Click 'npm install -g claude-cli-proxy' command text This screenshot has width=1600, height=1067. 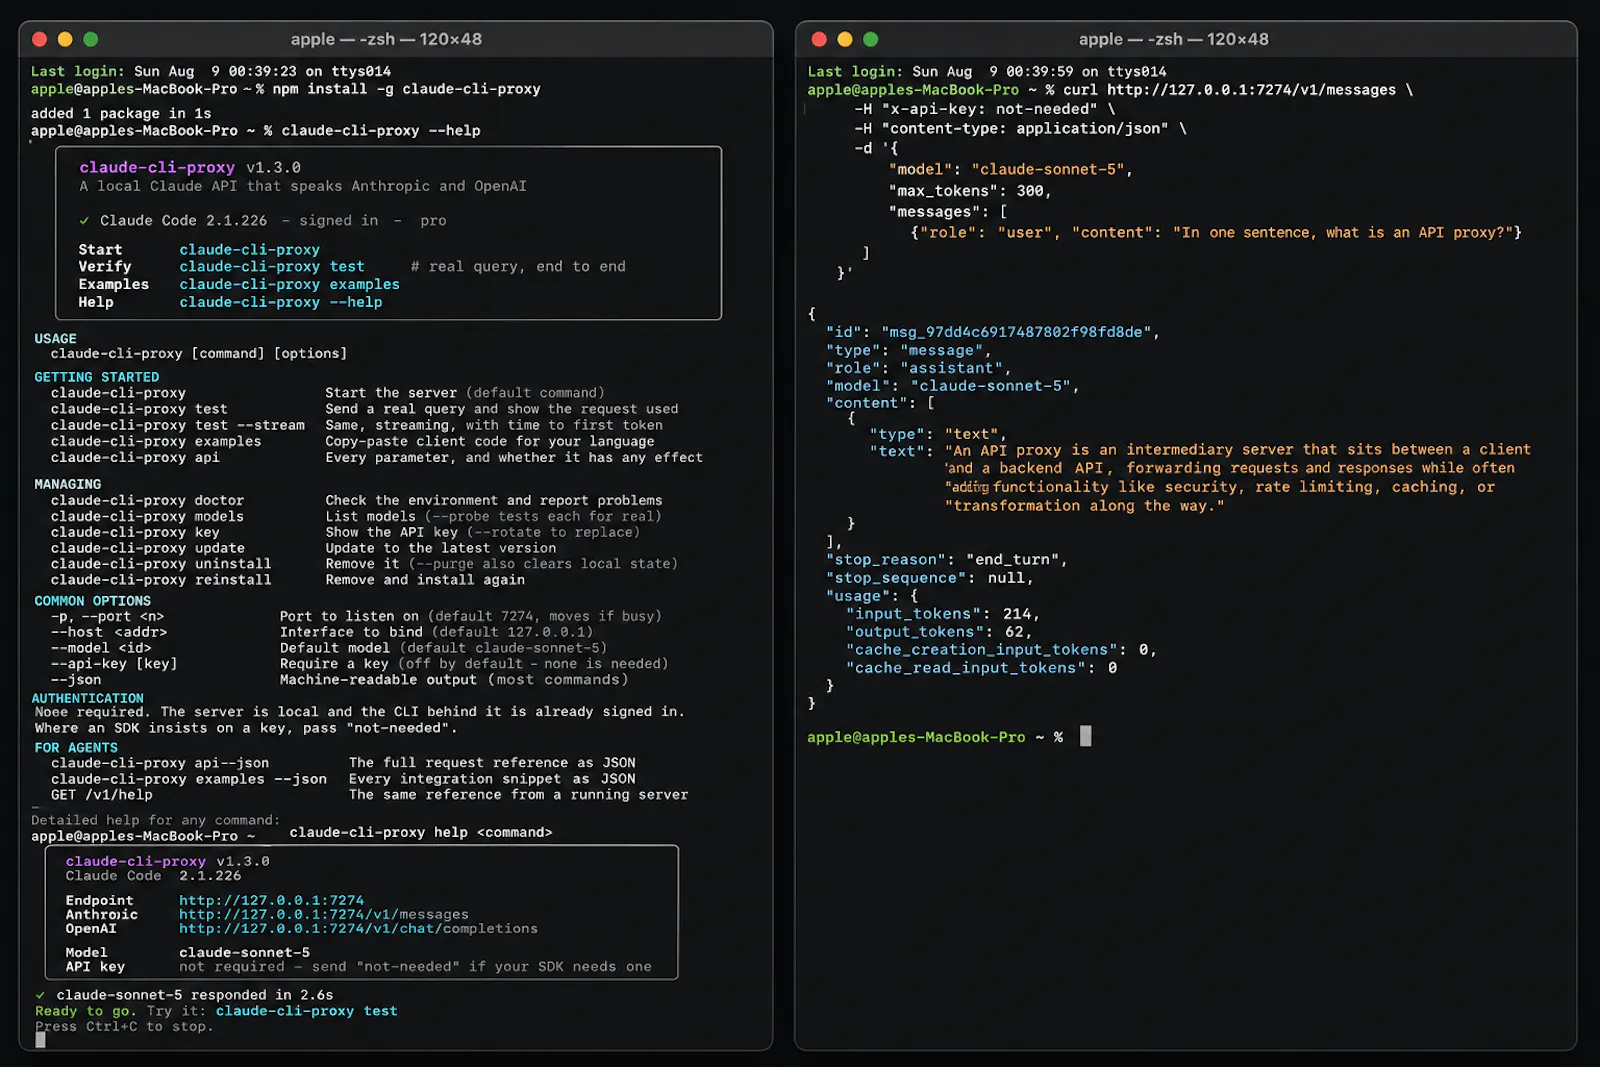[x=406, y=89]
